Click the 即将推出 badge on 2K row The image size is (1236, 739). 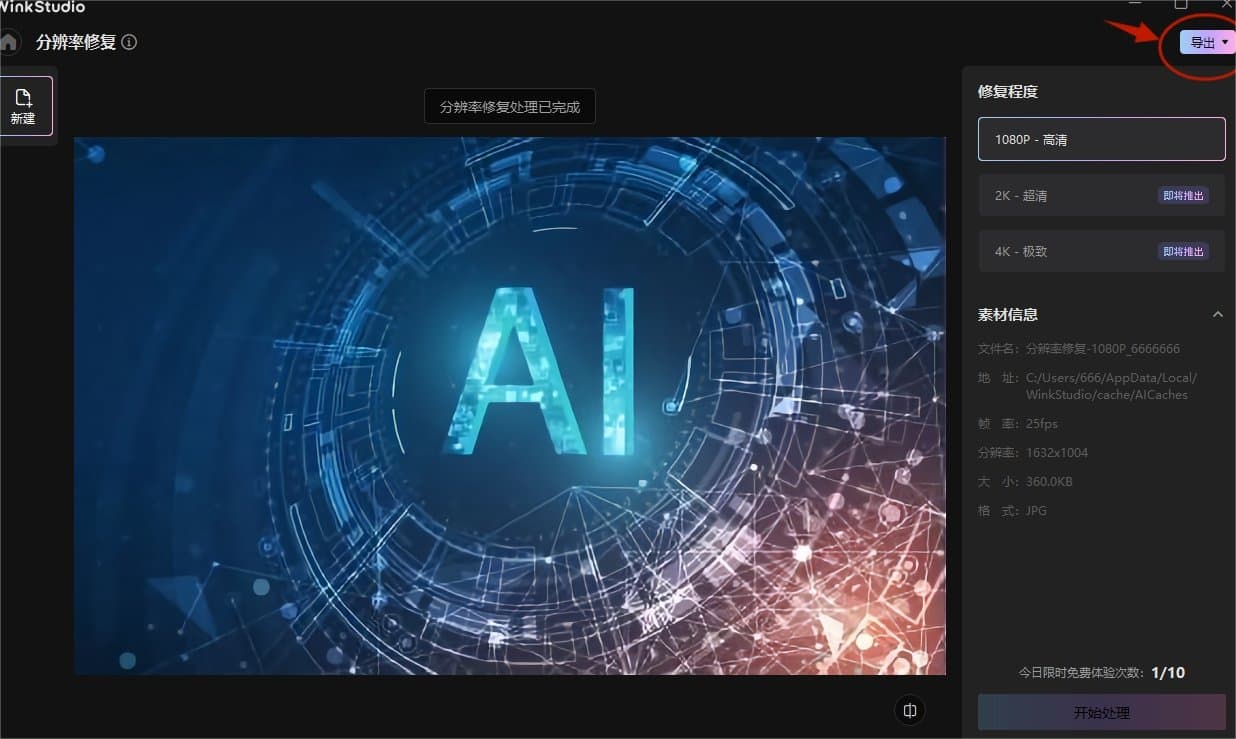[x=1183, y=196]
